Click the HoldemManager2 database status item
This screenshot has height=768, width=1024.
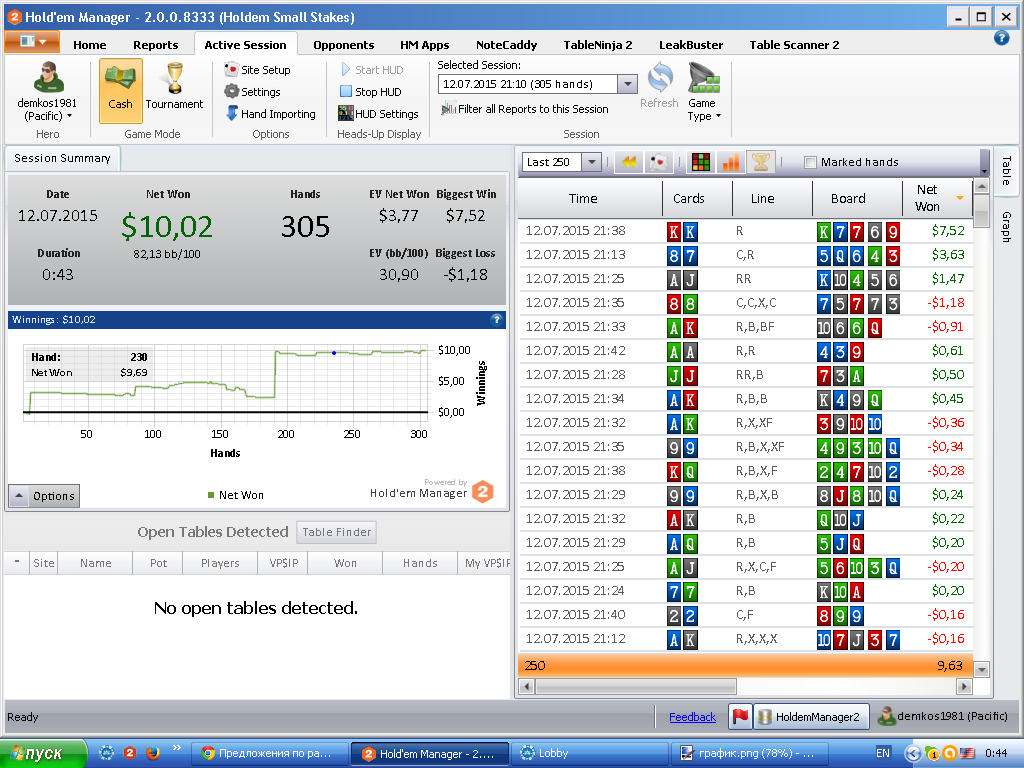(x=811, y=716)
